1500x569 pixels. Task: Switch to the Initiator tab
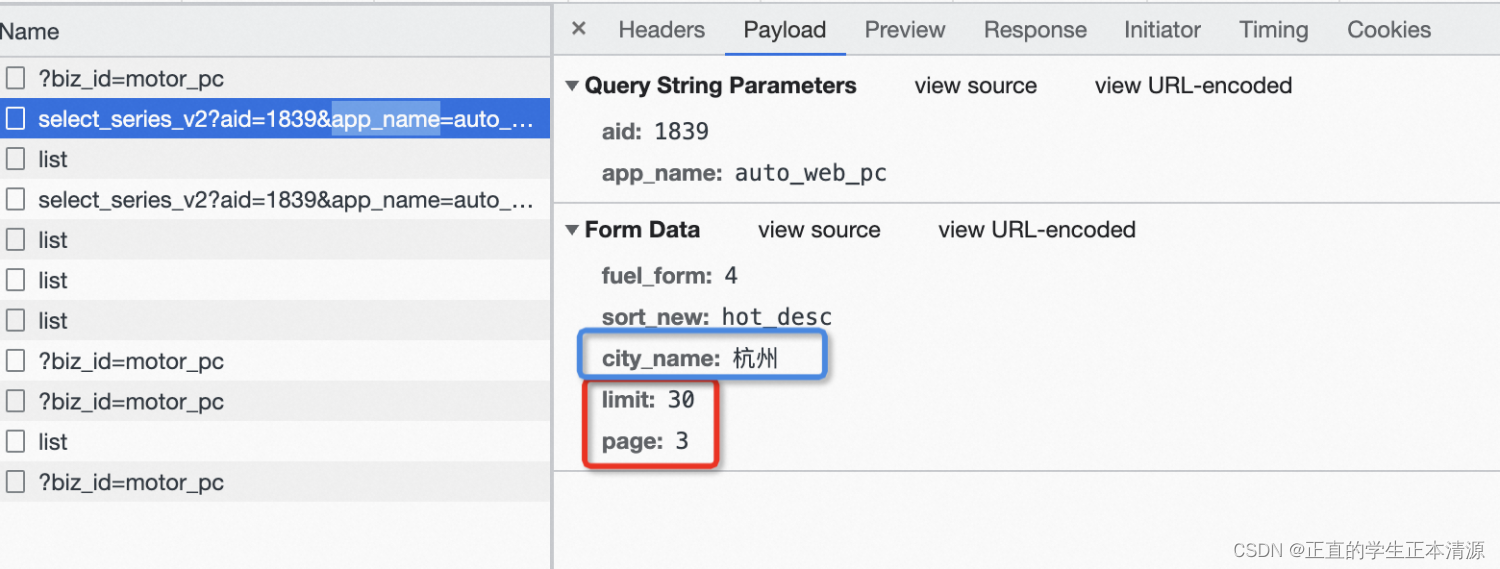click(1161, 30)
